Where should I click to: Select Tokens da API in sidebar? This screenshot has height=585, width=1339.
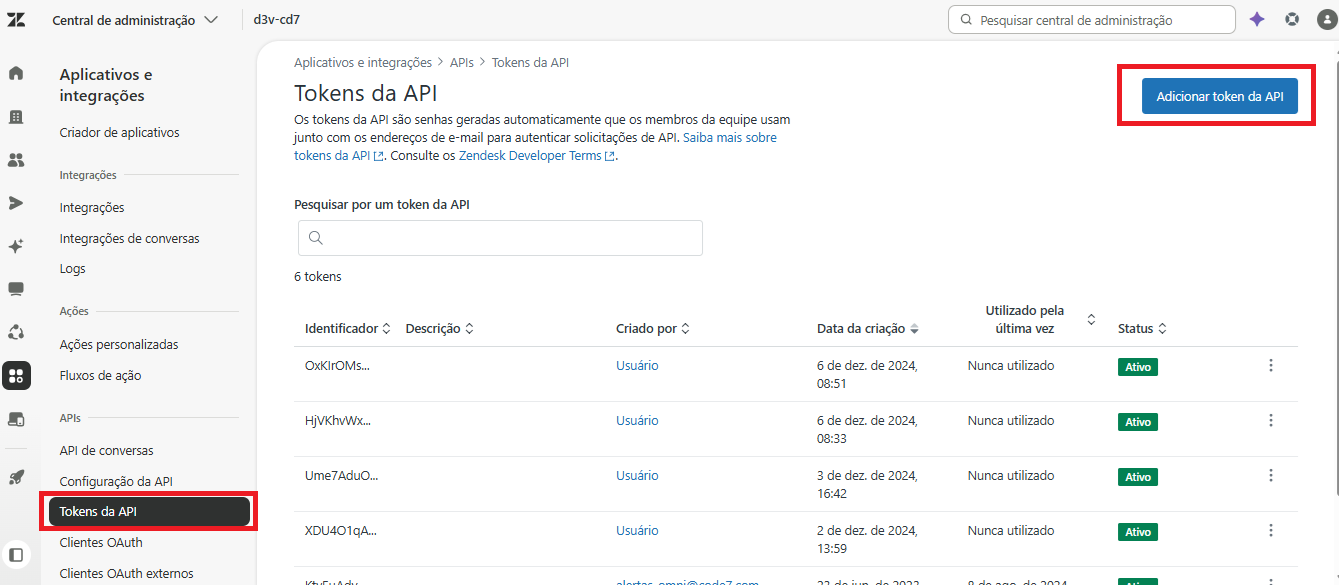click(x=149, y=511)
